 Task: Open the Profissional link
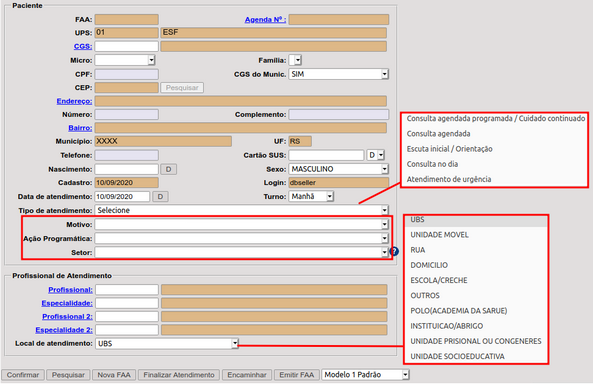(70, 290)
